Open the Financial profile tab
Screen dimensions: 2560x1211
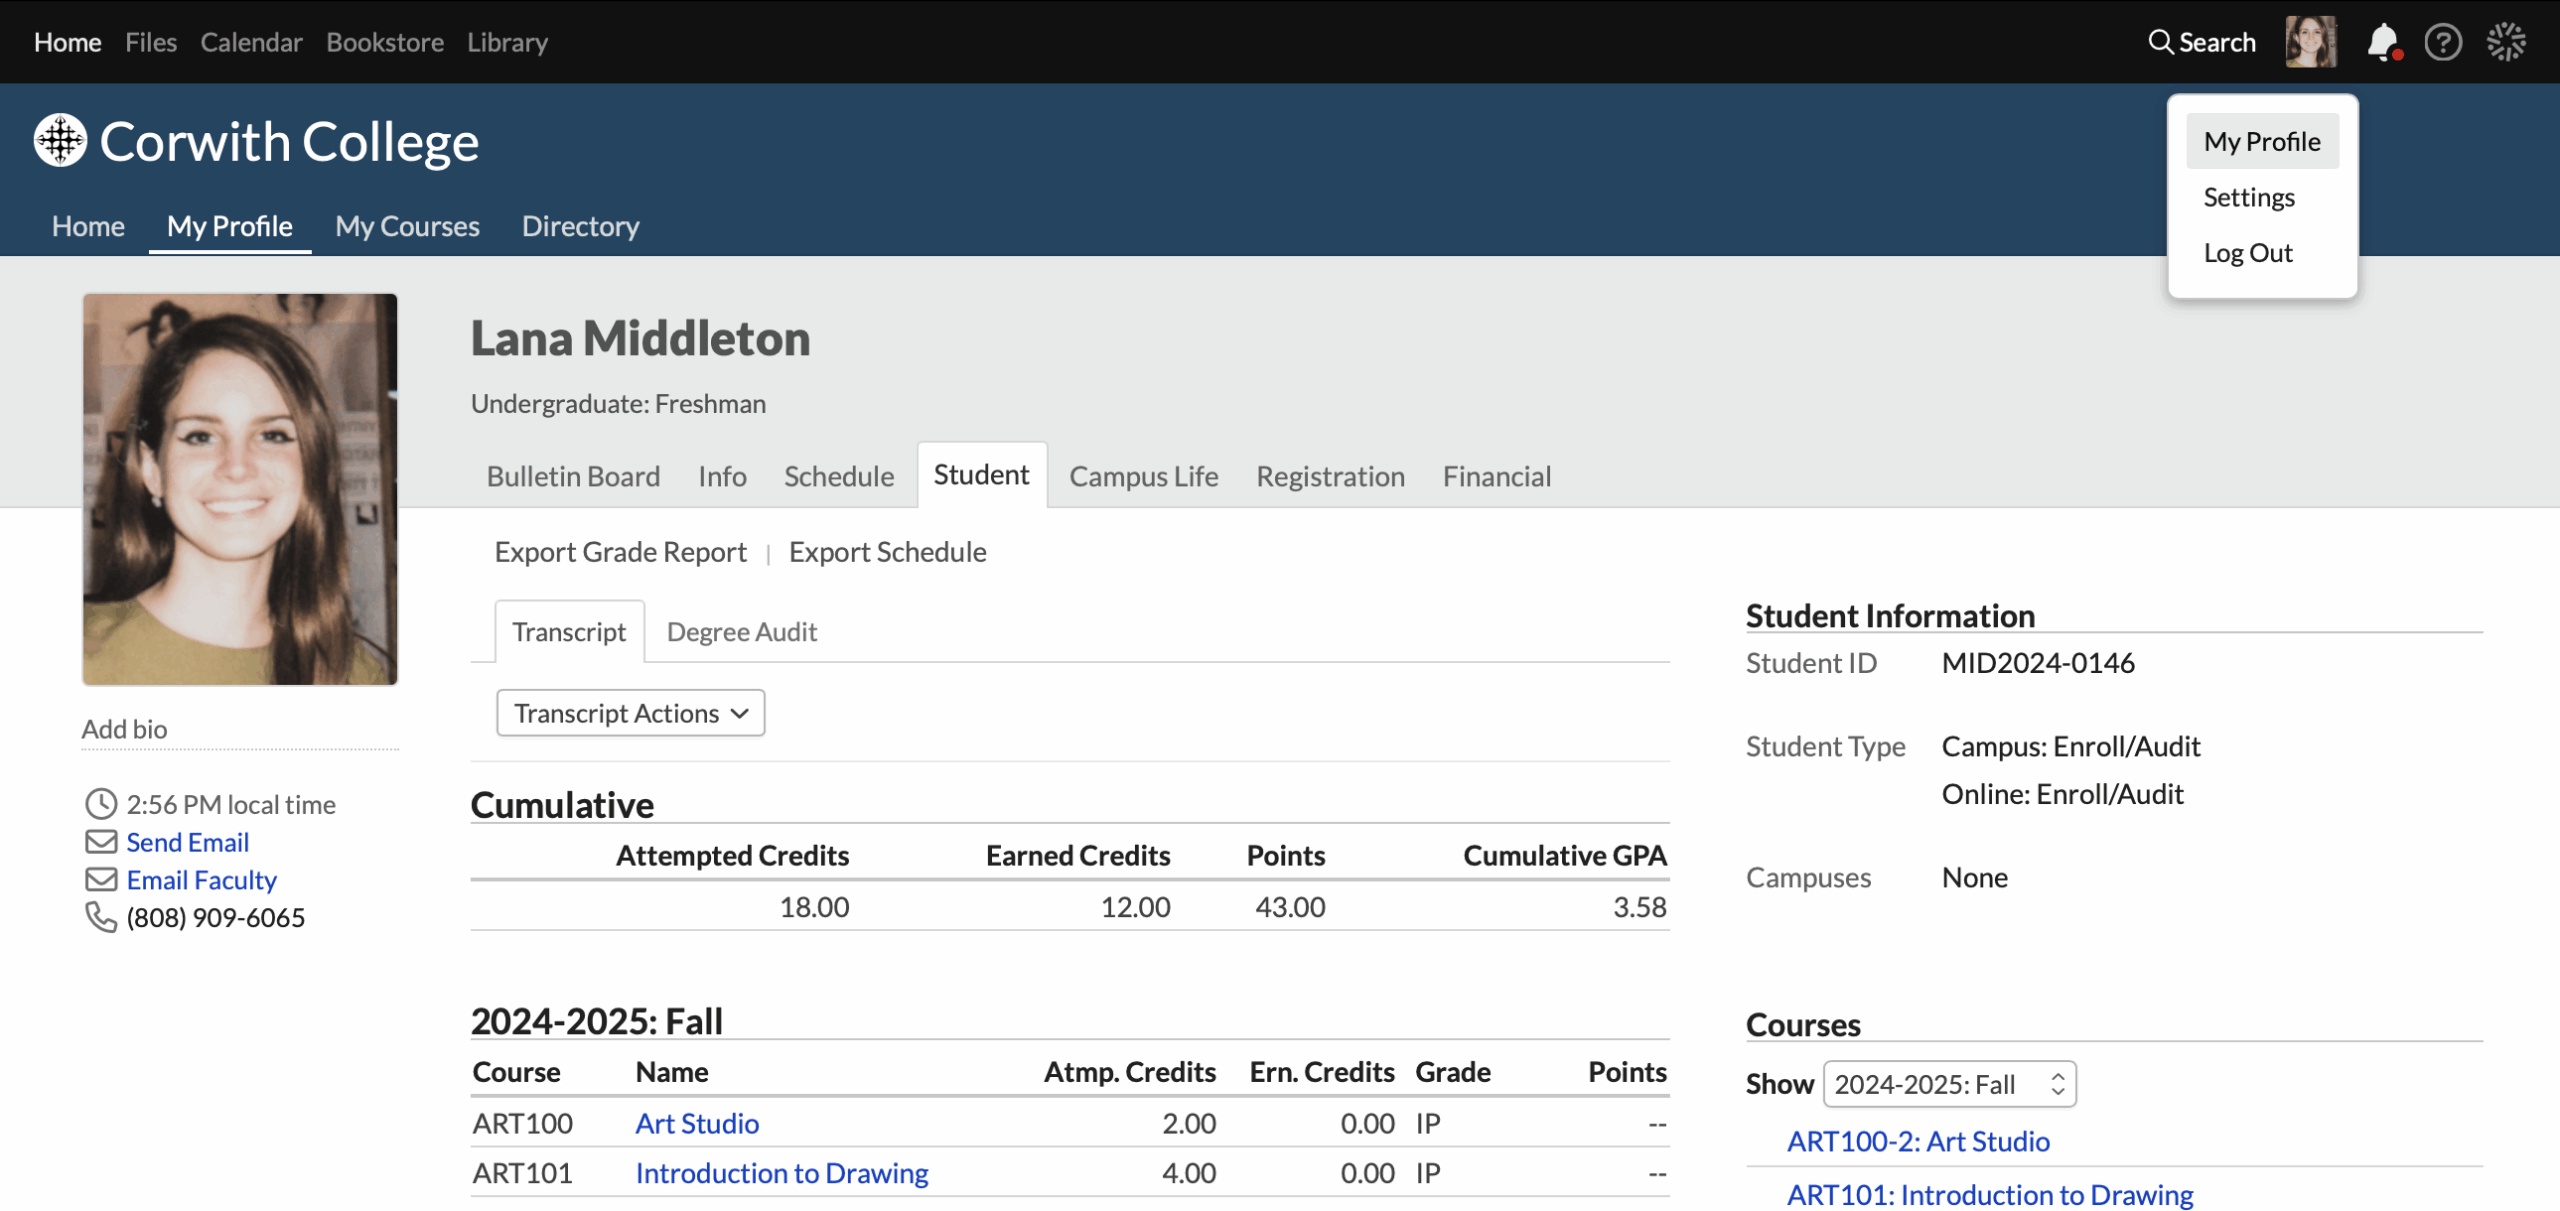(1496, 476)
